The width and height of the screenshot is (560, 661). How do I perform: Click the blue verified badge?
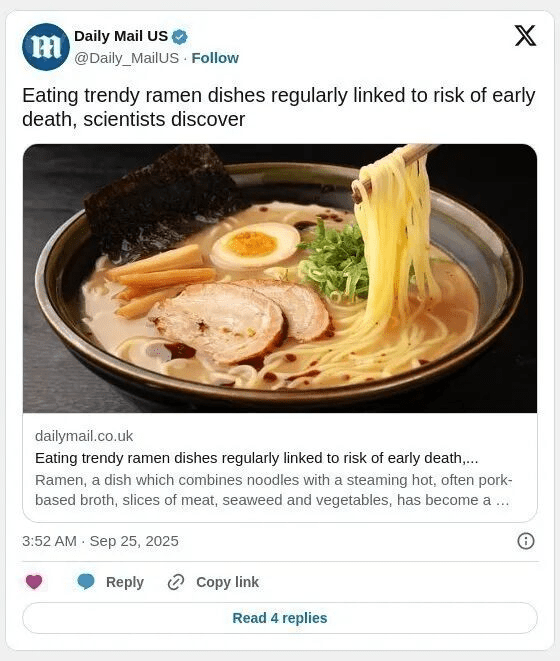(x=180, y=37)
